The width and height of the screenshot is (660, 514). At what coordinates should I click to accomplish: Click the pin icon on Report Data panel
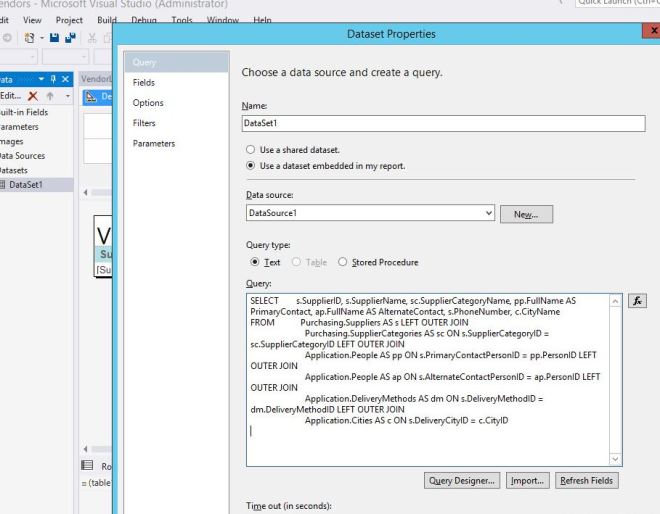click(x=51, y=79)
